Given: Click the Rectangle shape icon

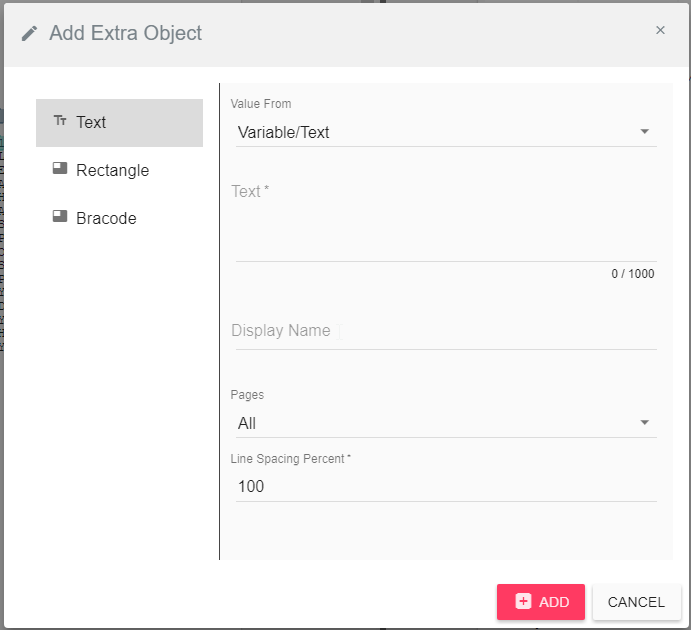Looking at the screenshot, I should (60, 168).
